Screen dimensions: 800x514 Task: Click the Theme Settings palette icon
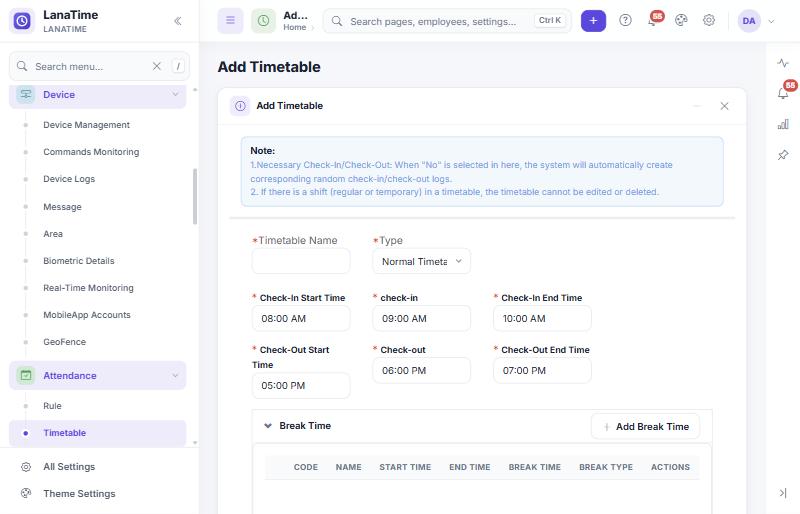point(26,494)
